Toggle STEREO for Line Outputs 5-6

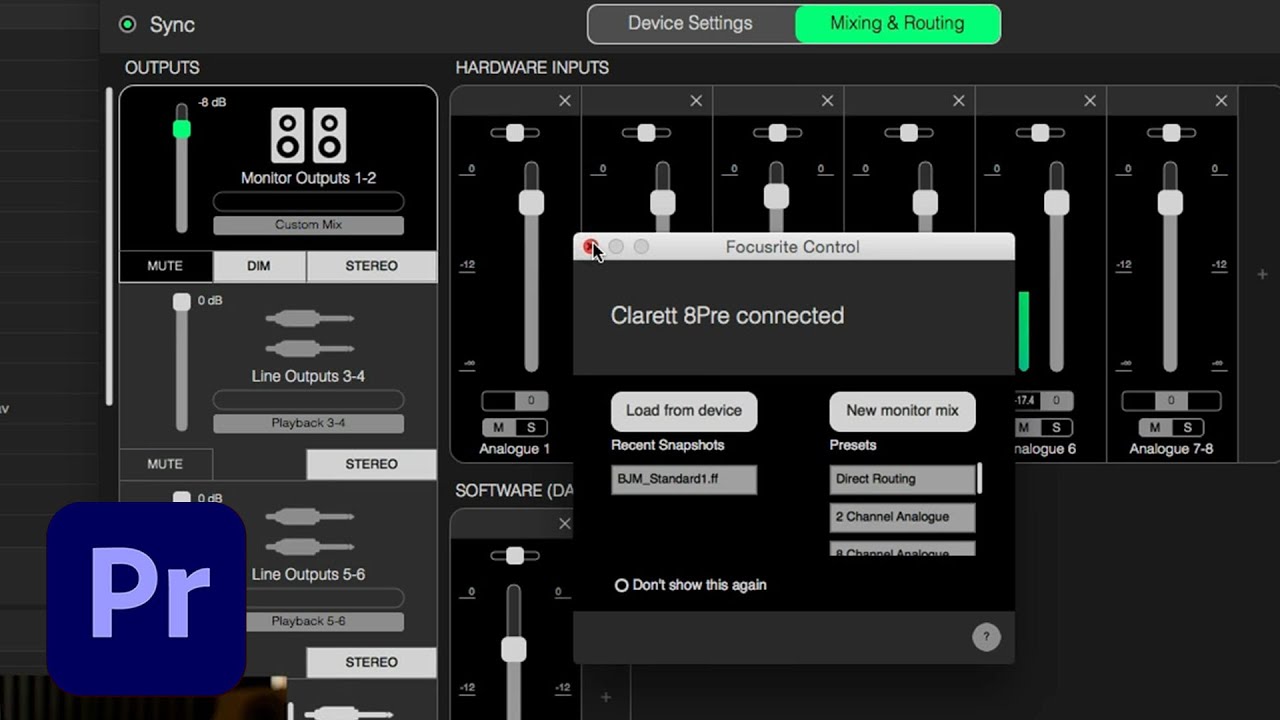coord(371,662)
